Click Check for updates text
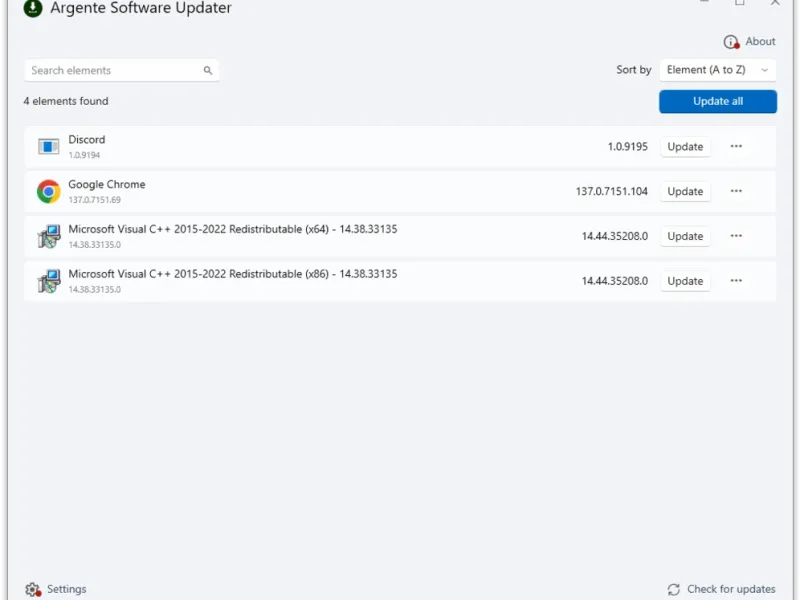Image resolution: width=800 pixels, height=600 pixels. click(731, 589)
